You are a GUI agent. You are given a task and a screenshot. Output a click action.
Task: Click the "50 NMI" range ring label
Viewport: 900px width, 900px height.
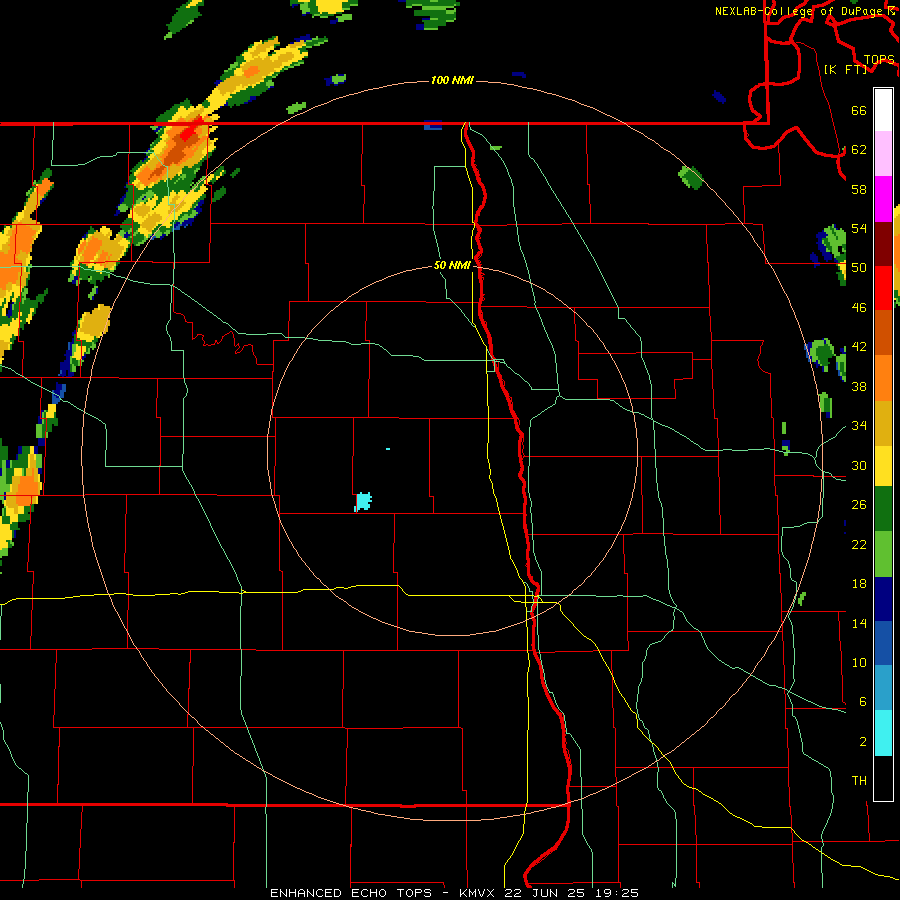coord(452,265)
